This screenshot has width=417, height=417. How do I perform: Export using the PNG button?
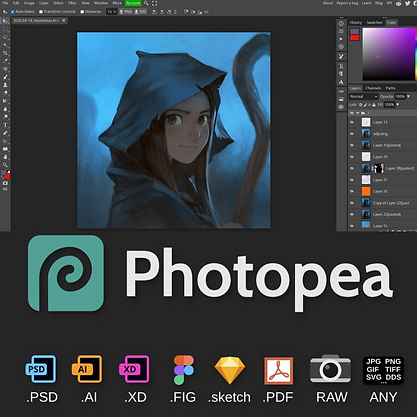pos(126,12)
